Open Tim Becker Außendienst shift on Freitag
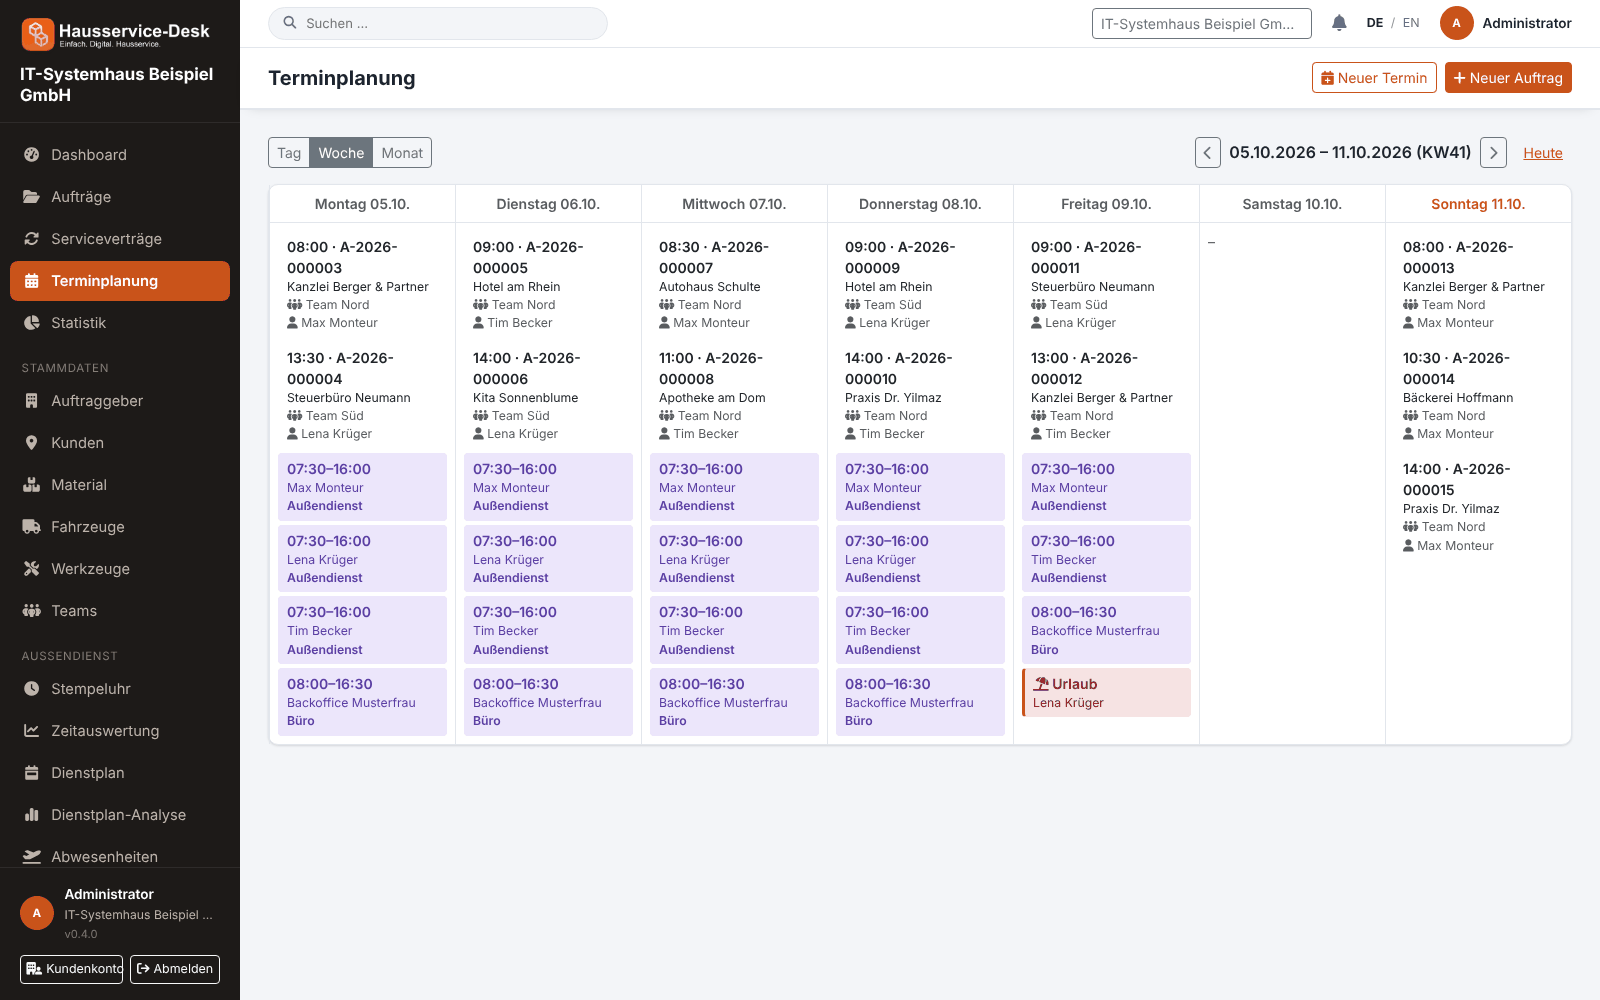This screenshot has height=1000, width=1600. (x=1106, y=559)
